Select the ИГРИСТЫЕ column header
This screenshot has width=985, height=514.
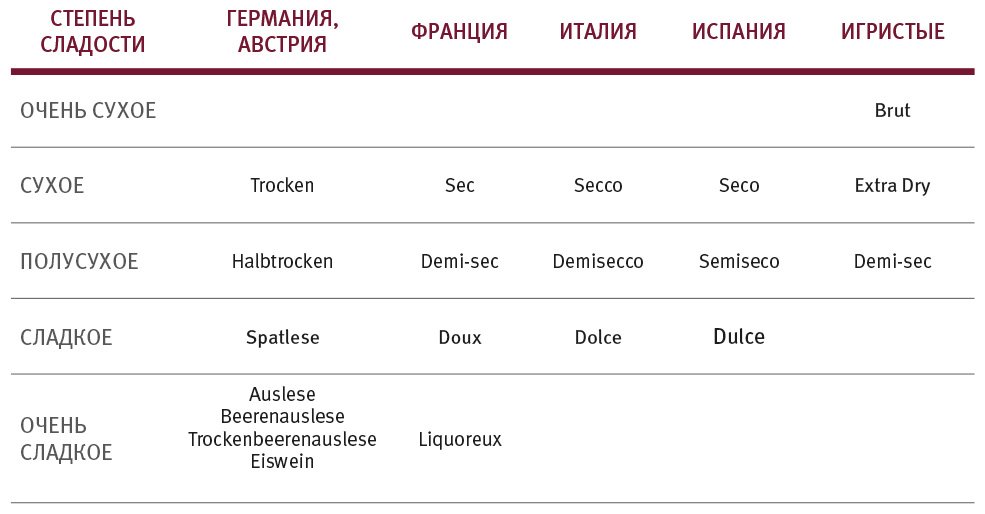893,32
